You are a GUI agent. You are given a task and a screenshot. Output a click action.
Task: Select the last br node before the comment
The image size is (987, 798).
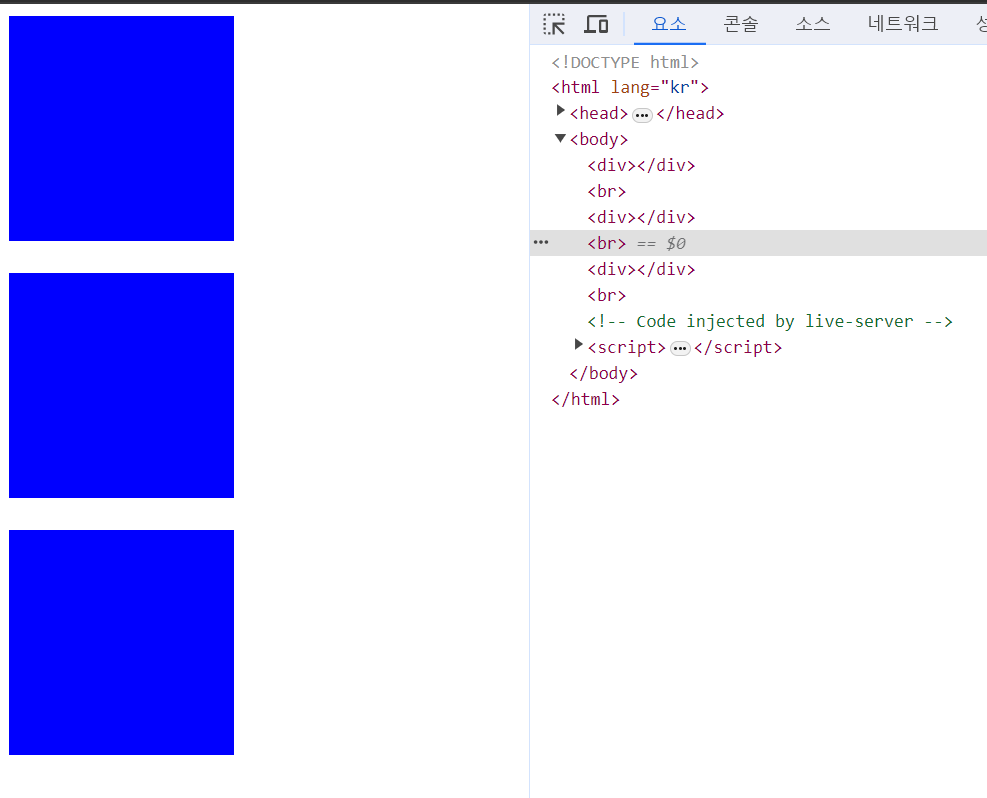point(607,295)
